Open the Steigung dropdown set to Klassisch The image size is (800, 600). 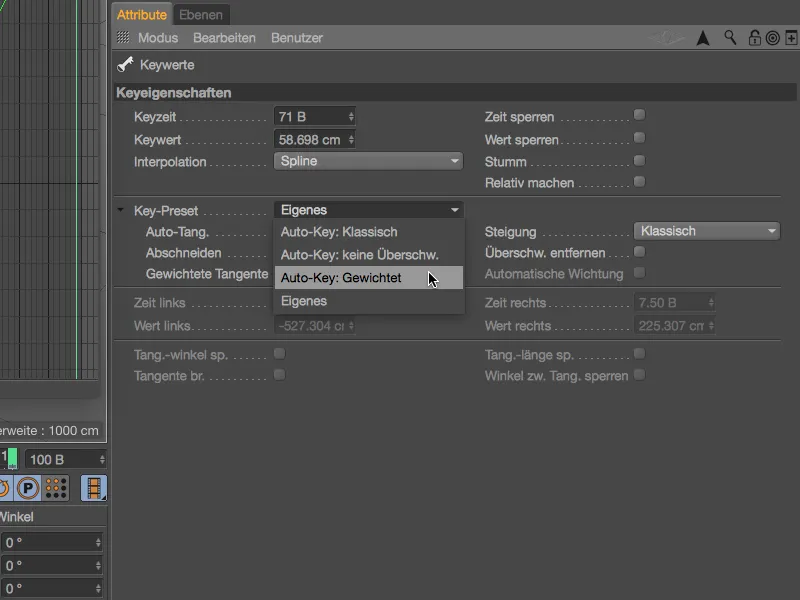point(706,230)
